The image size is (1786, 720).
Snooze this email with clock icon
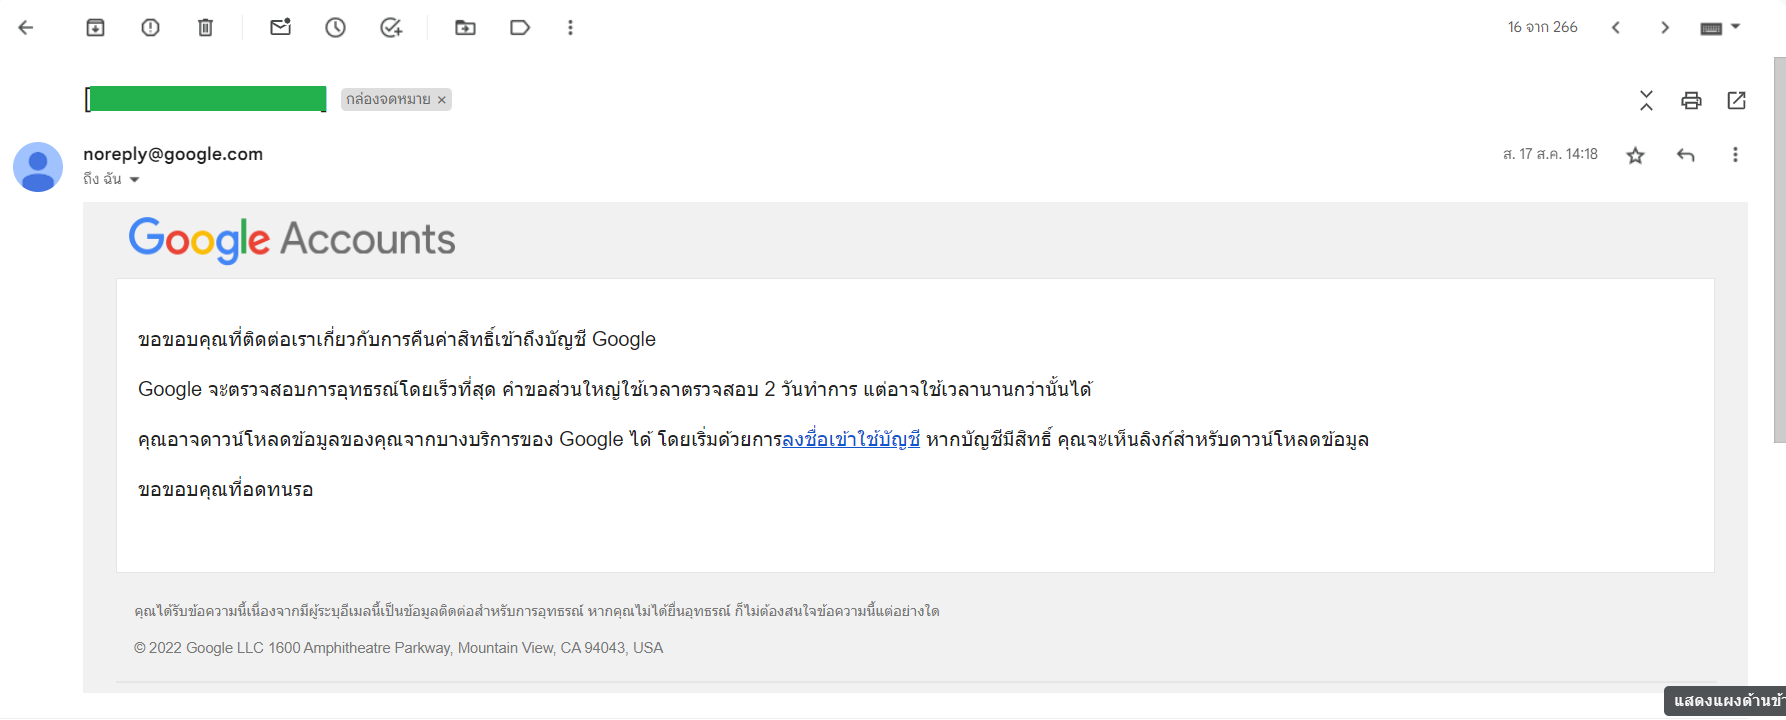(x=336, y=28)
